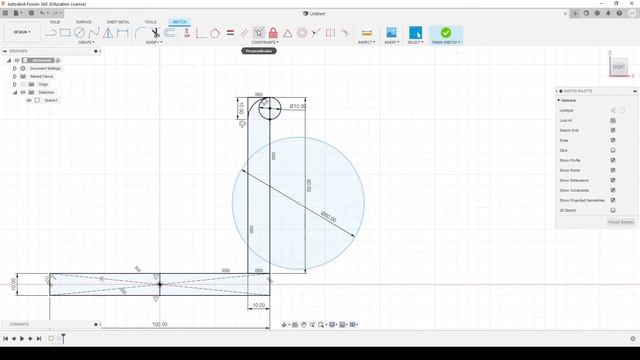Click the ViewCube FRONT face

pyautogui.click(x=619, y=67)
